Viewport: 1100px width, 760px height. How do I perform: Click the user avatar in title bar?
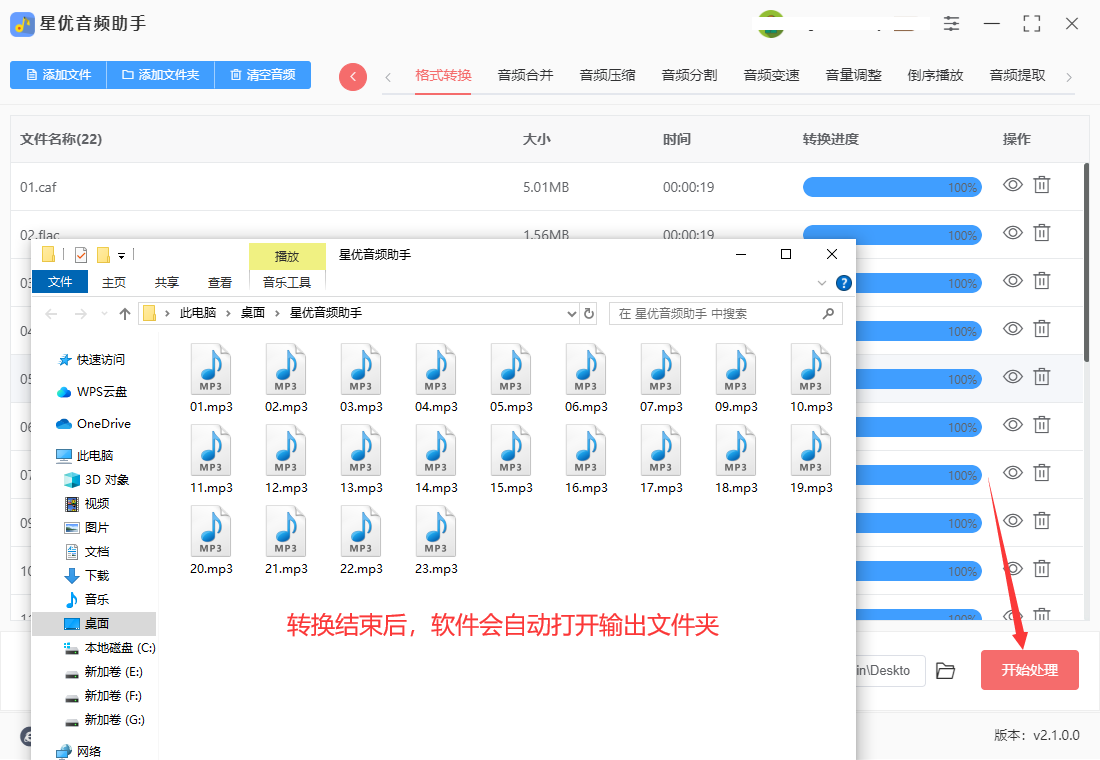click(771, 24)
